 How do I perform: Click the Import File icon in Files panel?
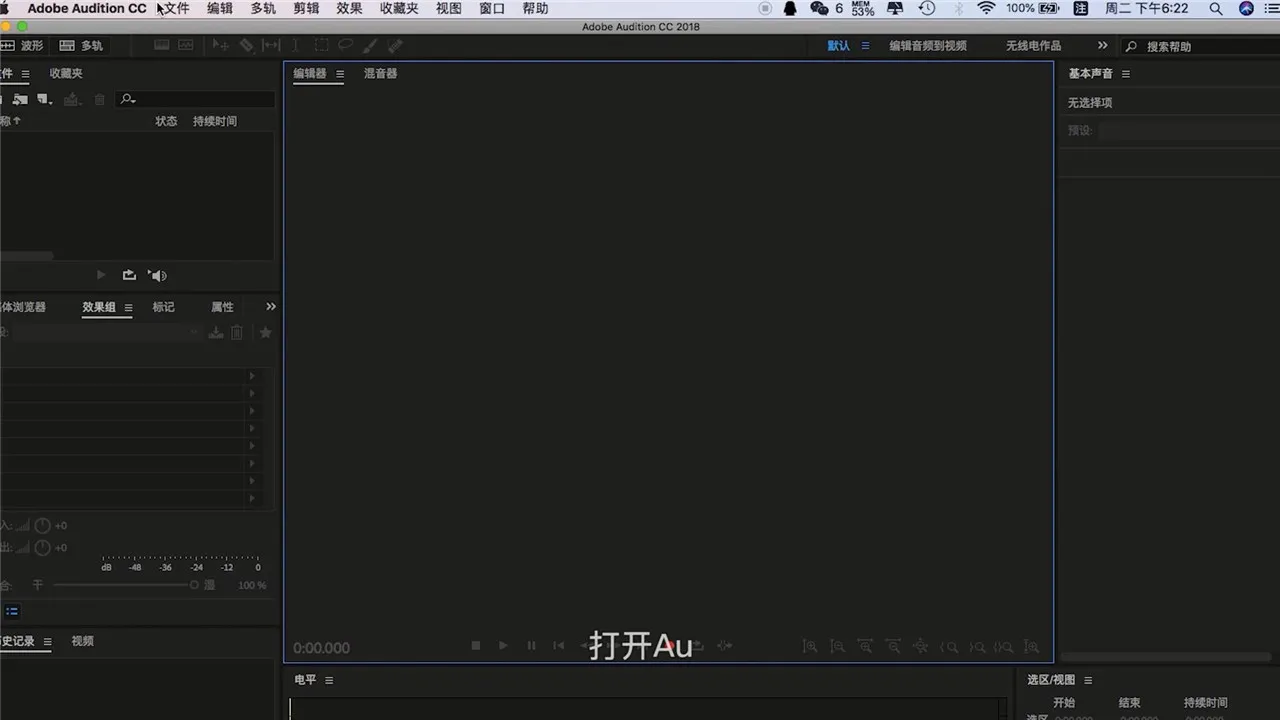tap(20, 99)
